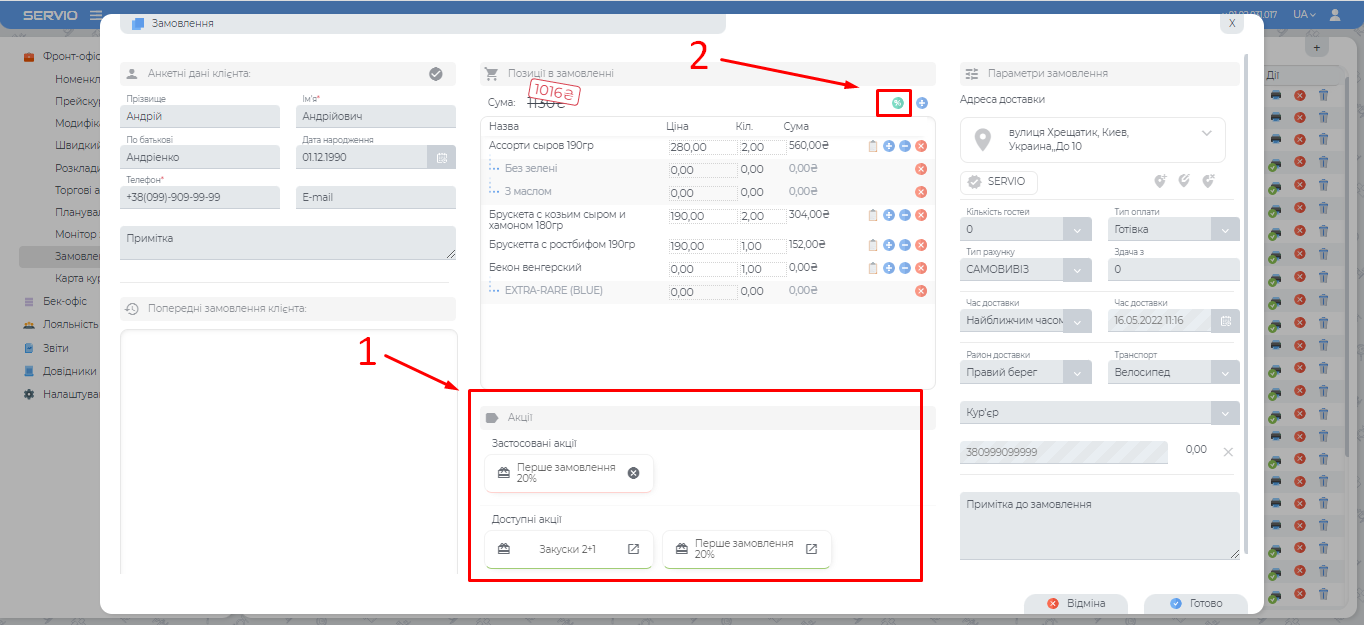Increase quantity of Брускета с козьим сыром
This screenshot has height=625, width=1364.
[x=888, y=215]
